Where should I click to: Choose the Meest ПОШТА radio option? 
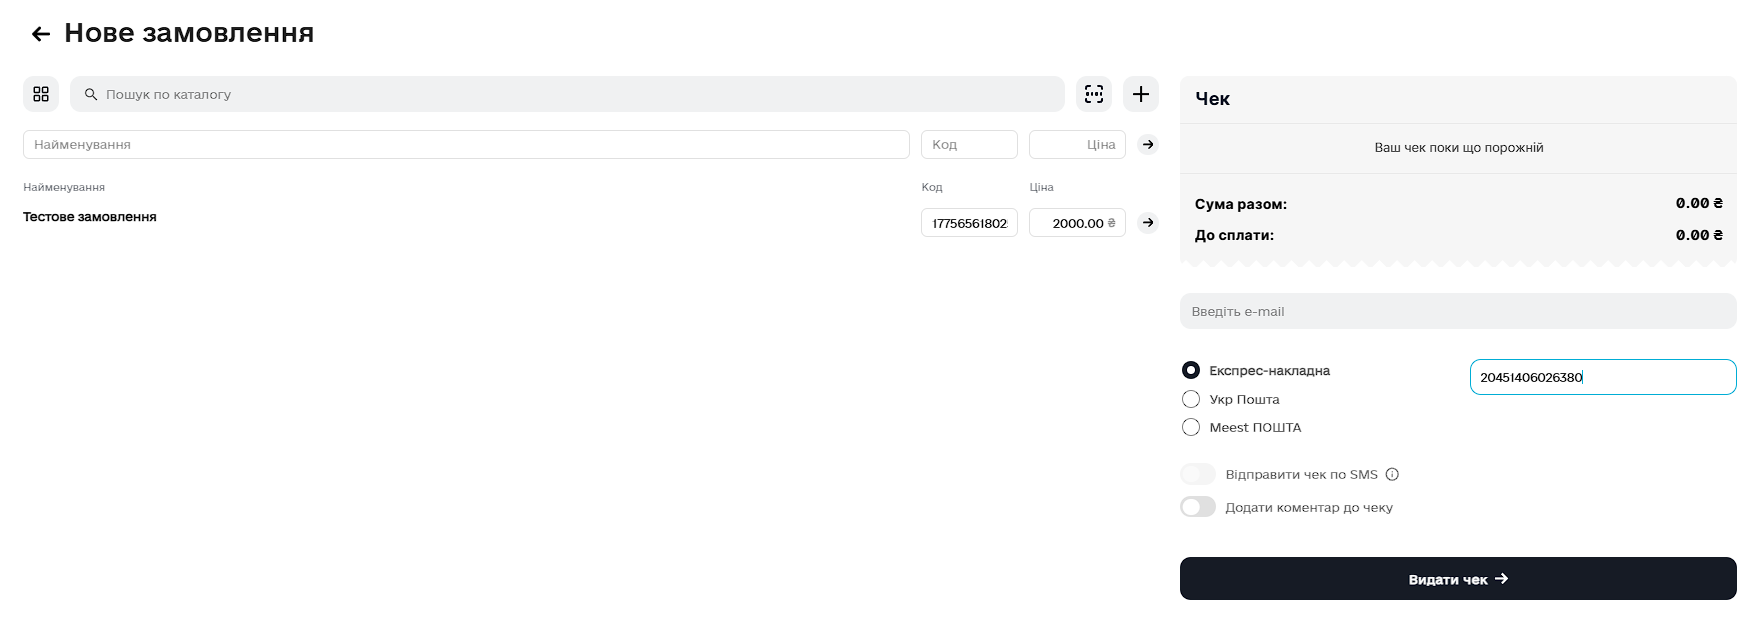coord(1191,427)
